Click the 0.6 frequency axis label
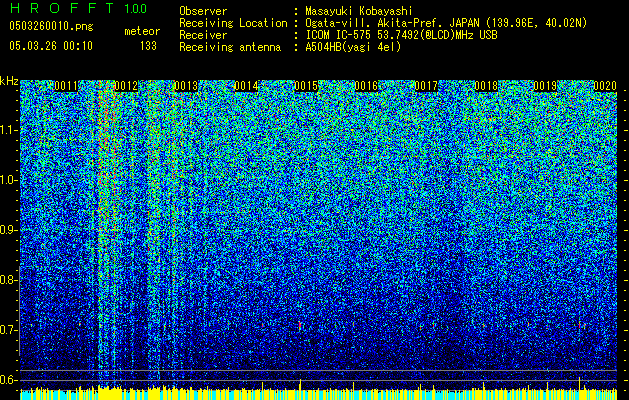This screenshot has width=629, height=400. tap(9, 380)
